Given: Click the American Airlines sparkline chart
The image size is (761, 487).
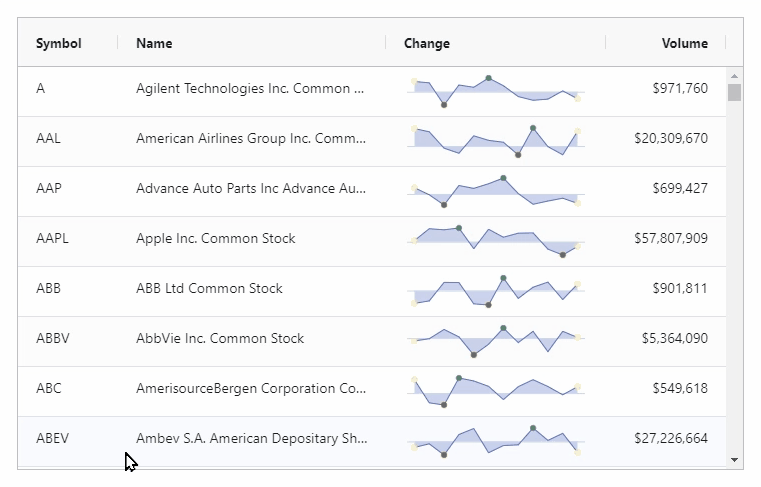Looking at the screenshot, I should click(495, 139).
